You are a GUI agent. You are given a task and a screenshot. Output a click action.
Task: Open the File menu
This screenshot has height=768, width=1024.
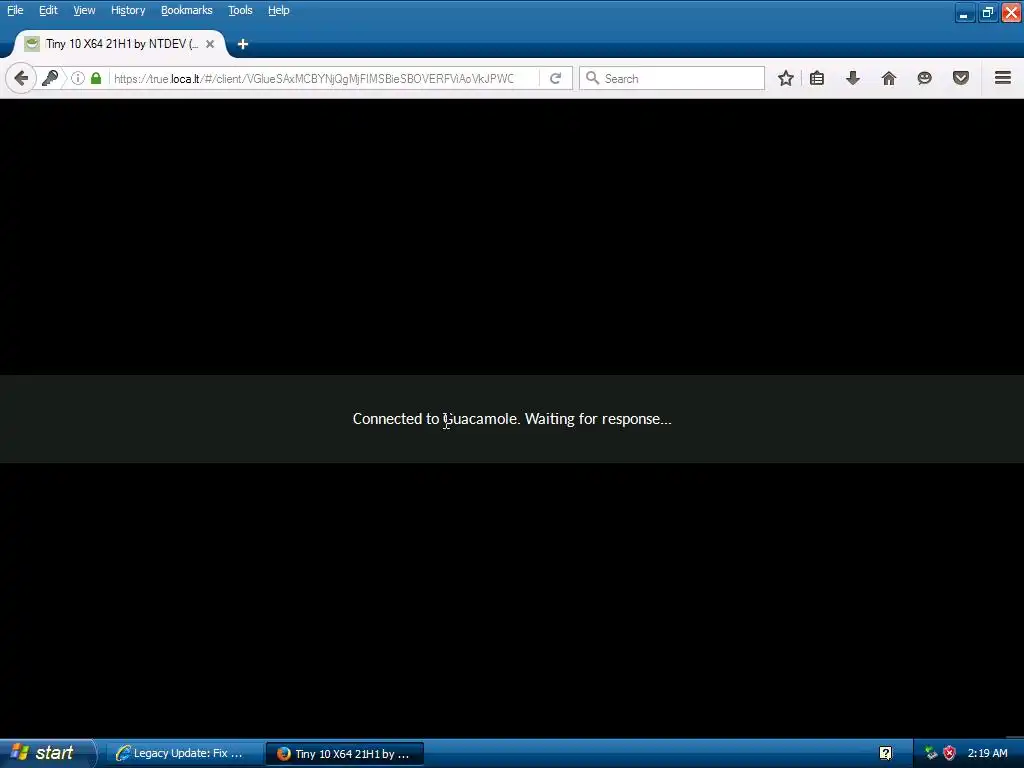tap(15, 10)
